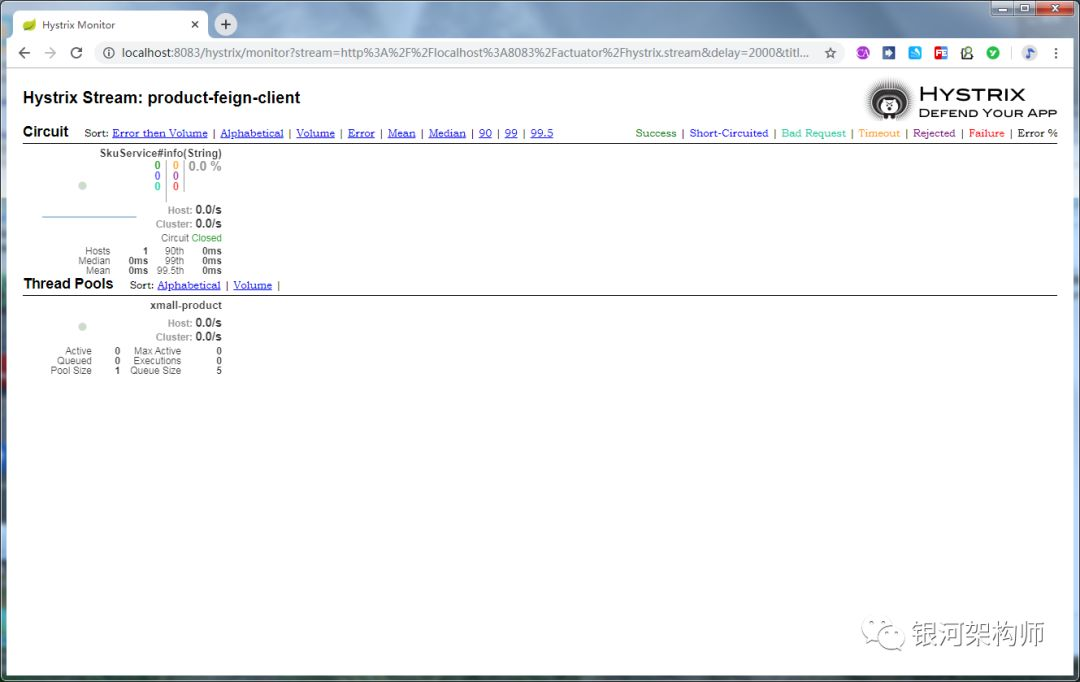Click the 0.0 % error percentage

point(205,166)
